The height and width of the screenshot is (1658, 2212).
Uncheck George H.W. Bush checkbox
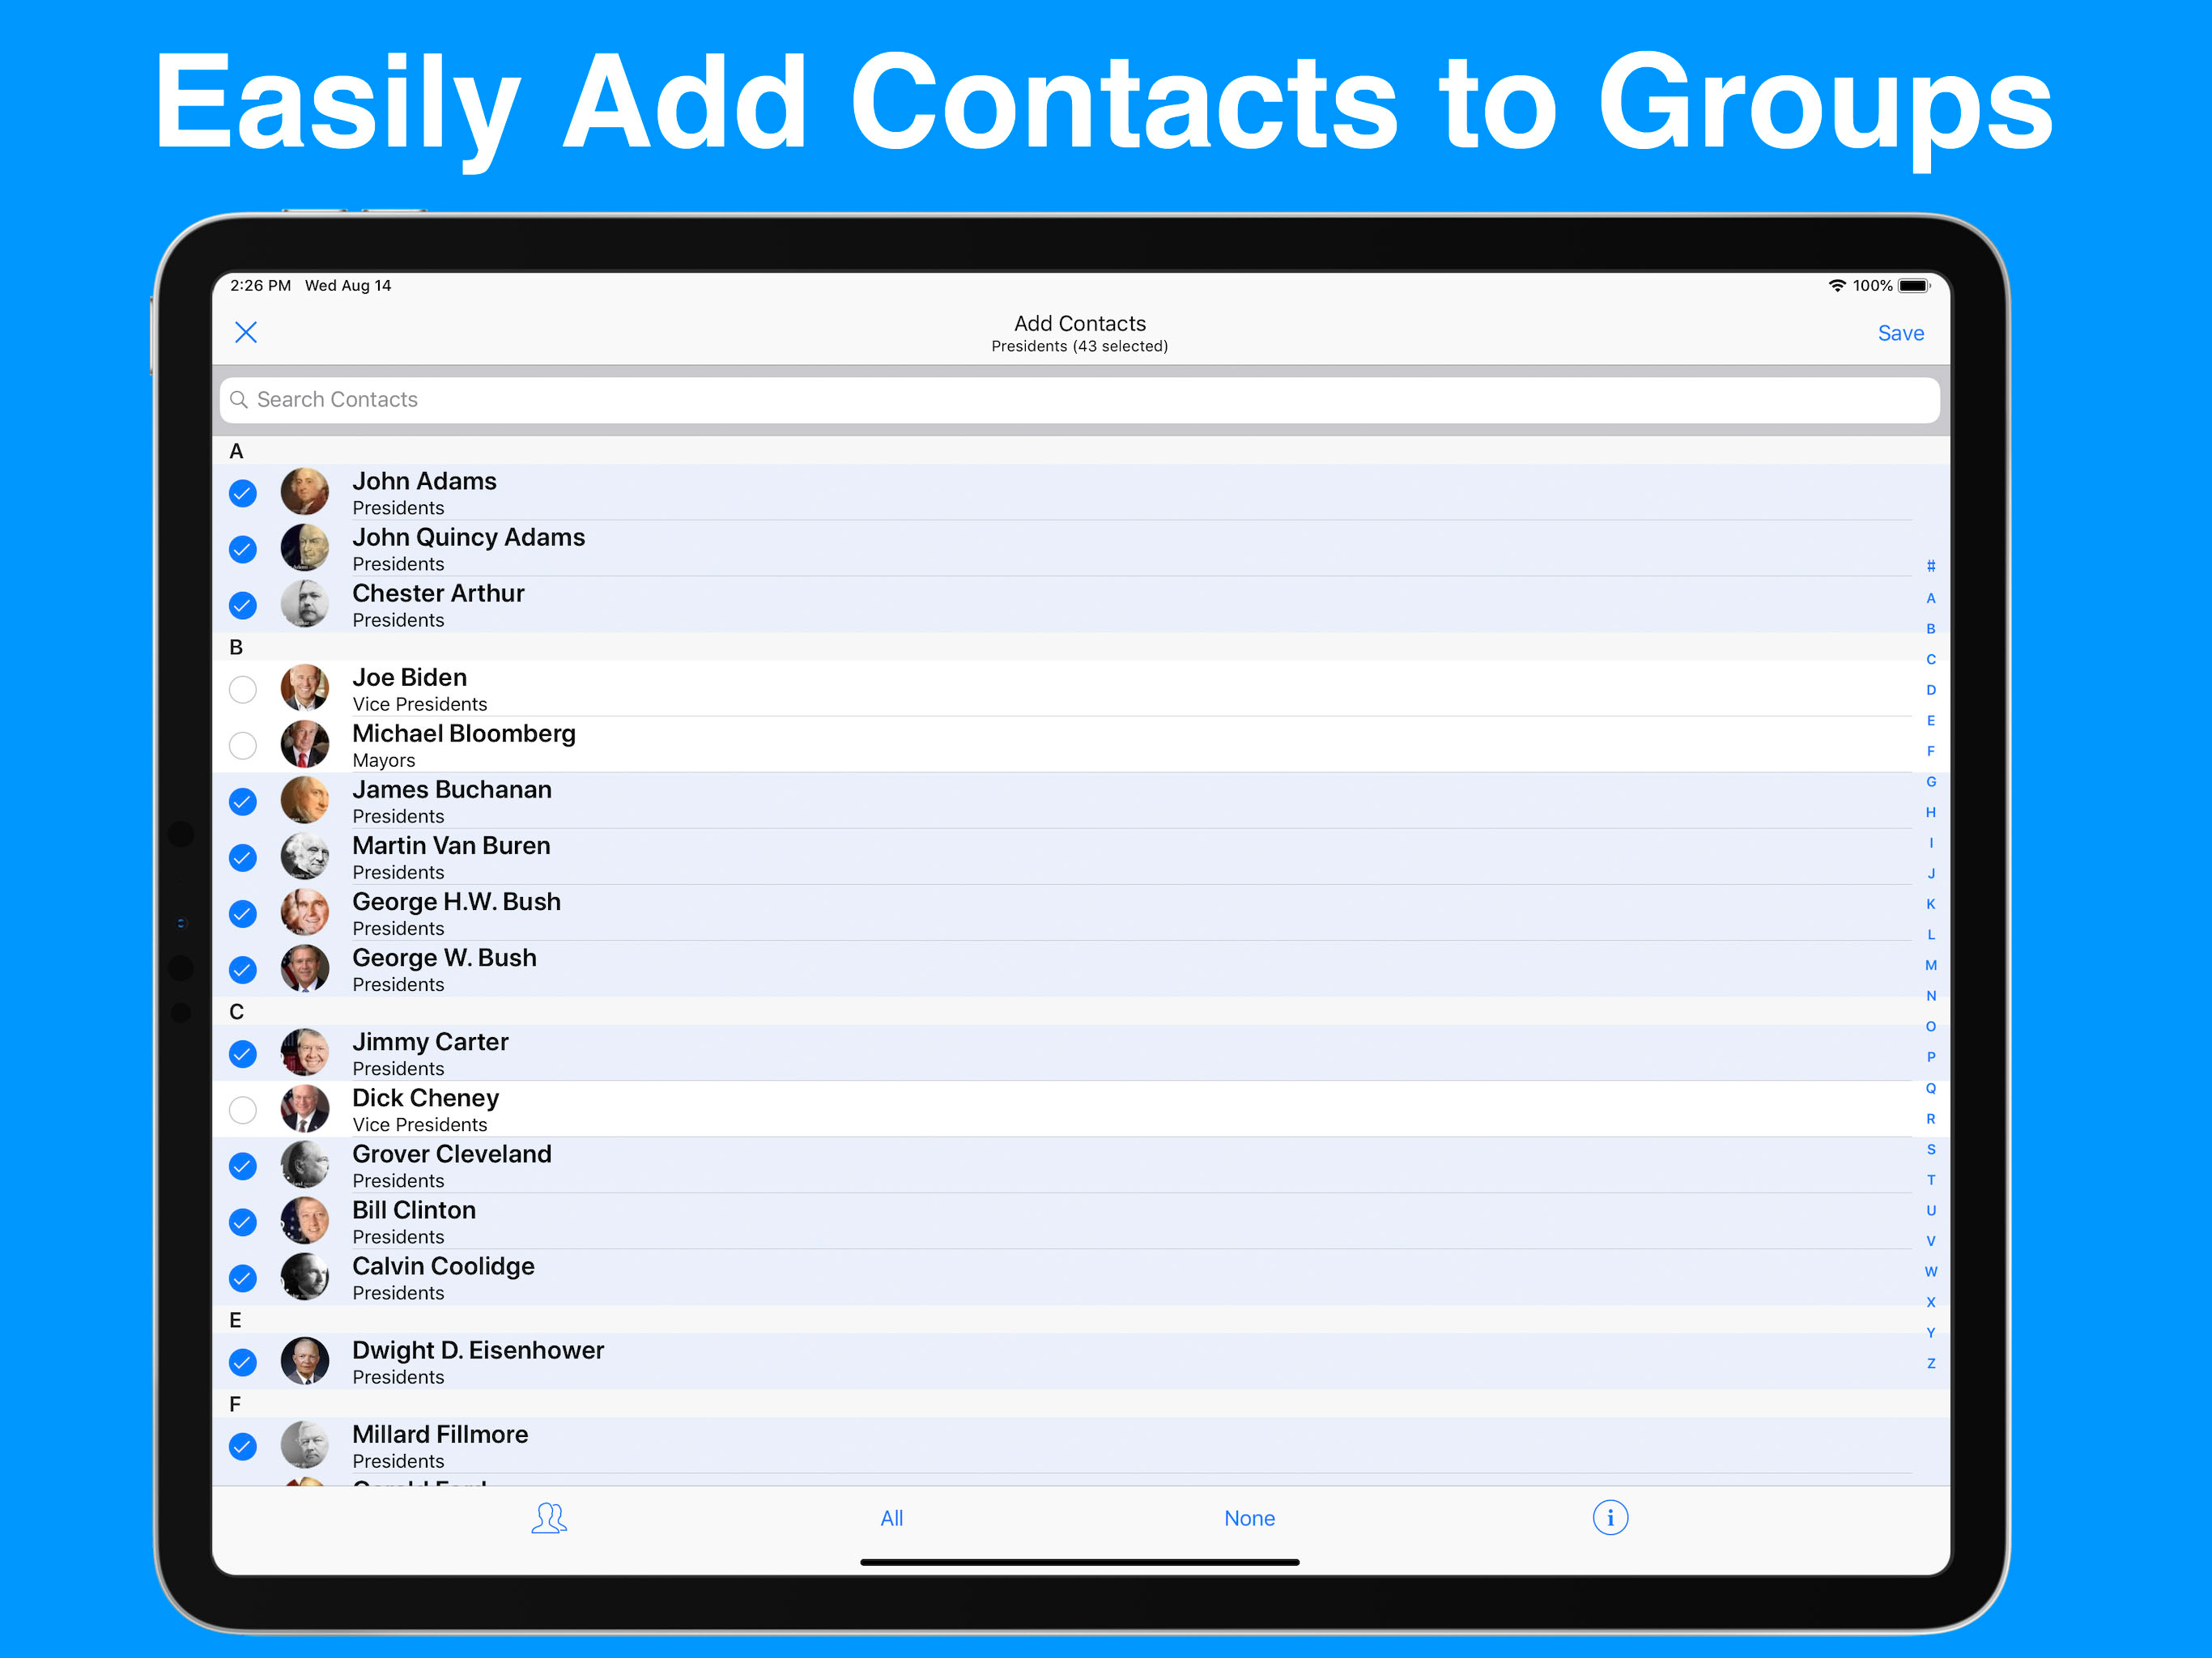243,913
